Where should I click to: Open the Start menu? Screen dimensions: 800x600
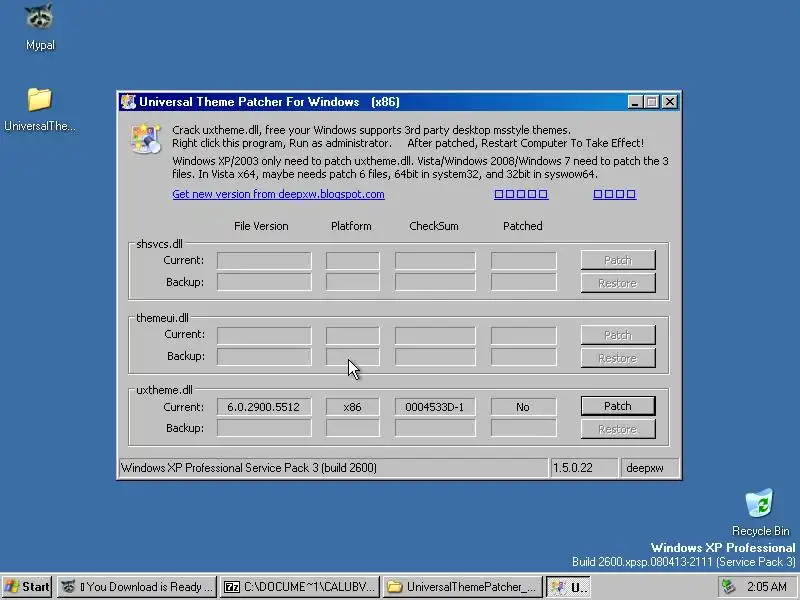(x=28, y=587)
